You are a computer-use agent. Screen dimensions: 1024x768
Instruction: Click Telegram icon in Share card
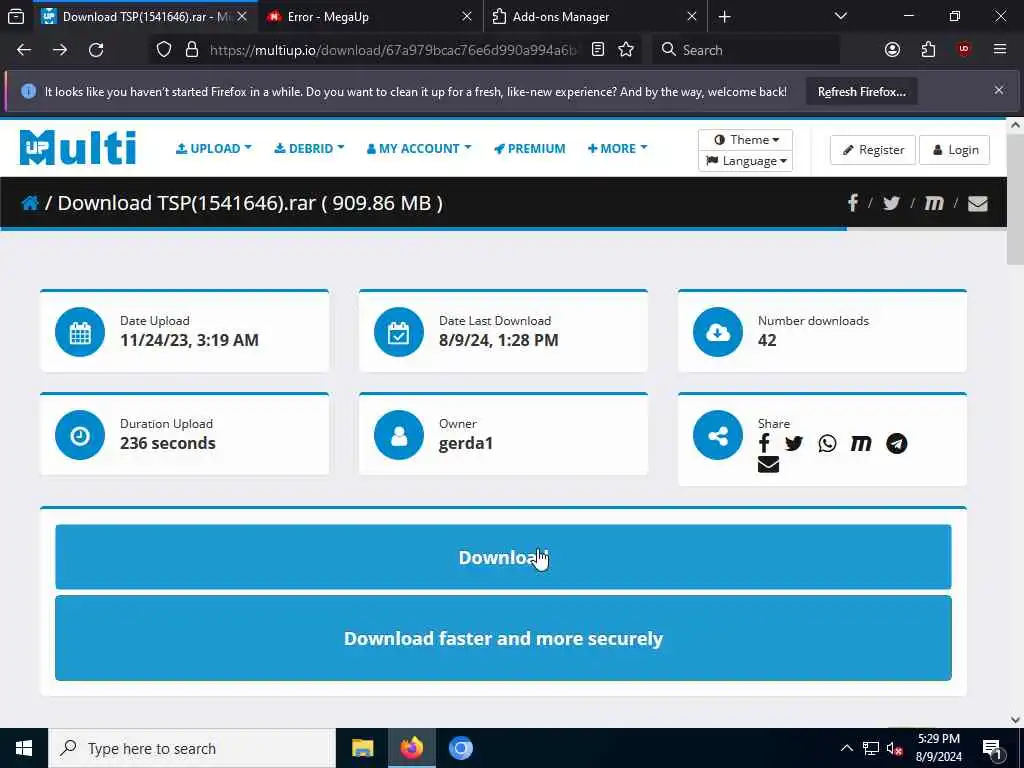pos(897,443)
